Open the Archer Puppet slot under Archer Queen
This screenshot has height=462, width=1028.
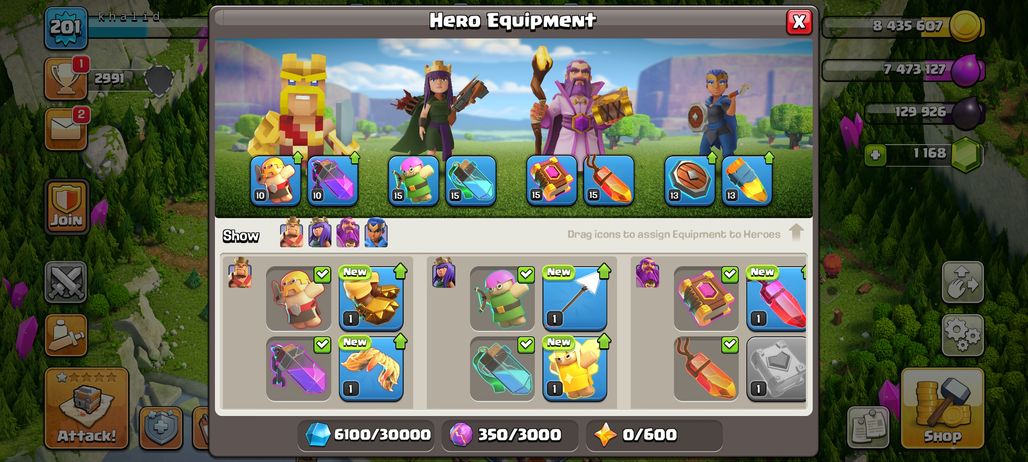pos(413,181)
